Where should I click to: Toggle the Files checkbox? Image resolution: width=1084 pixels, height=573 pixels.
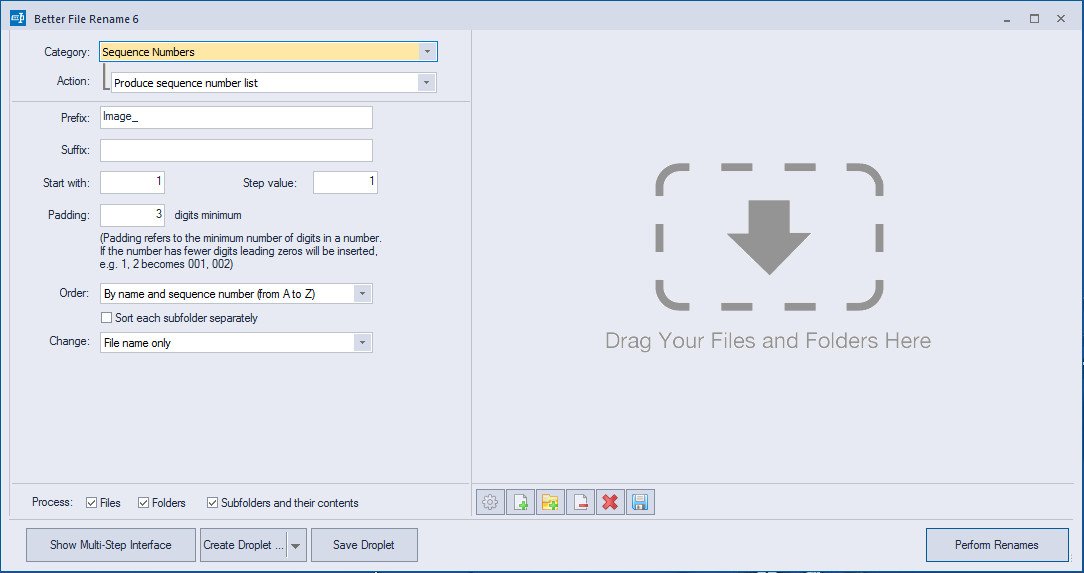[x=92, y=503]
